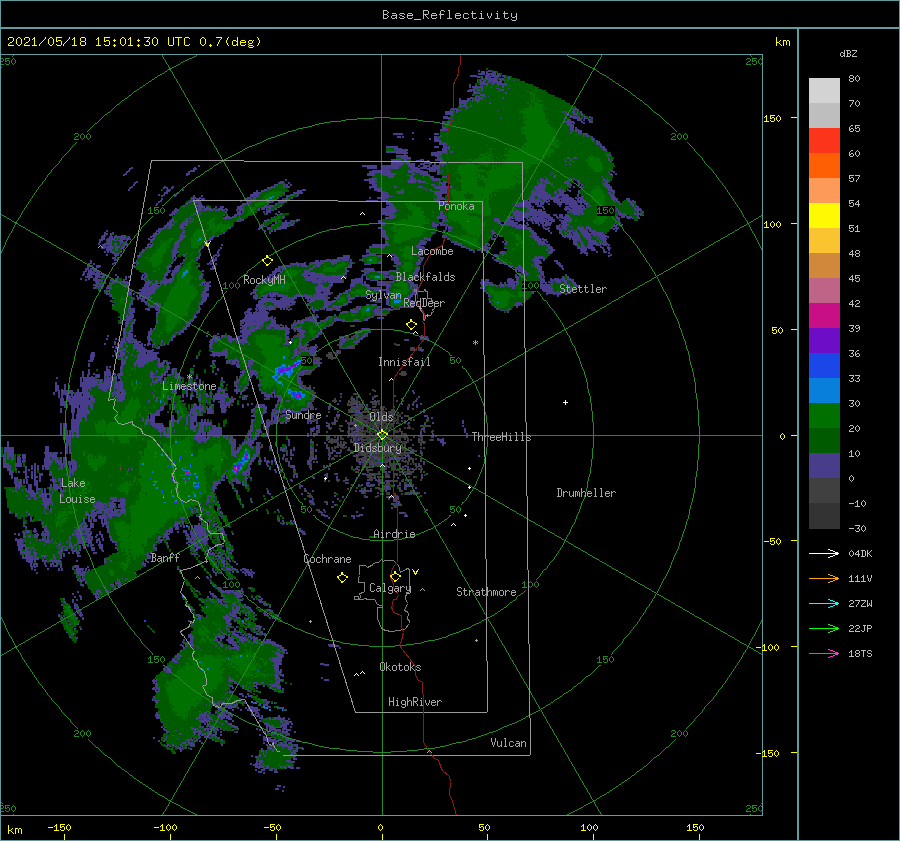Click the yellow diamond marker near Cochrane
The width and height of the screenshot is (900, 841).
pyautogui.click(x=342, y=578)
